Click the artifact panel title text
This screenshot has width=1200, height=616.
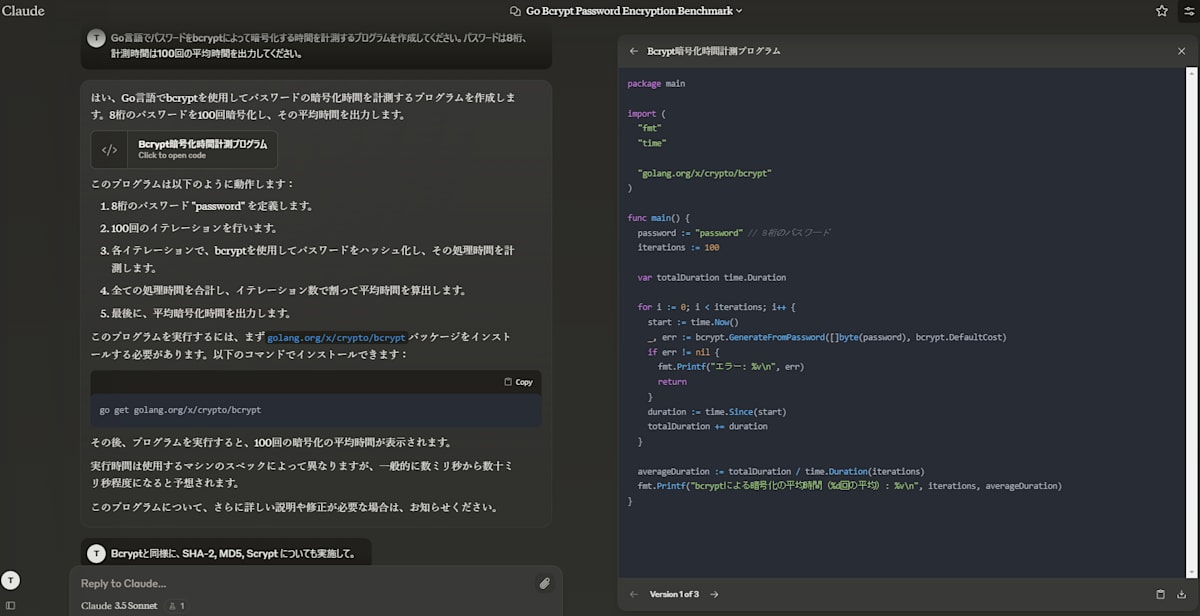pyautogui.click(x=714, y=51)
